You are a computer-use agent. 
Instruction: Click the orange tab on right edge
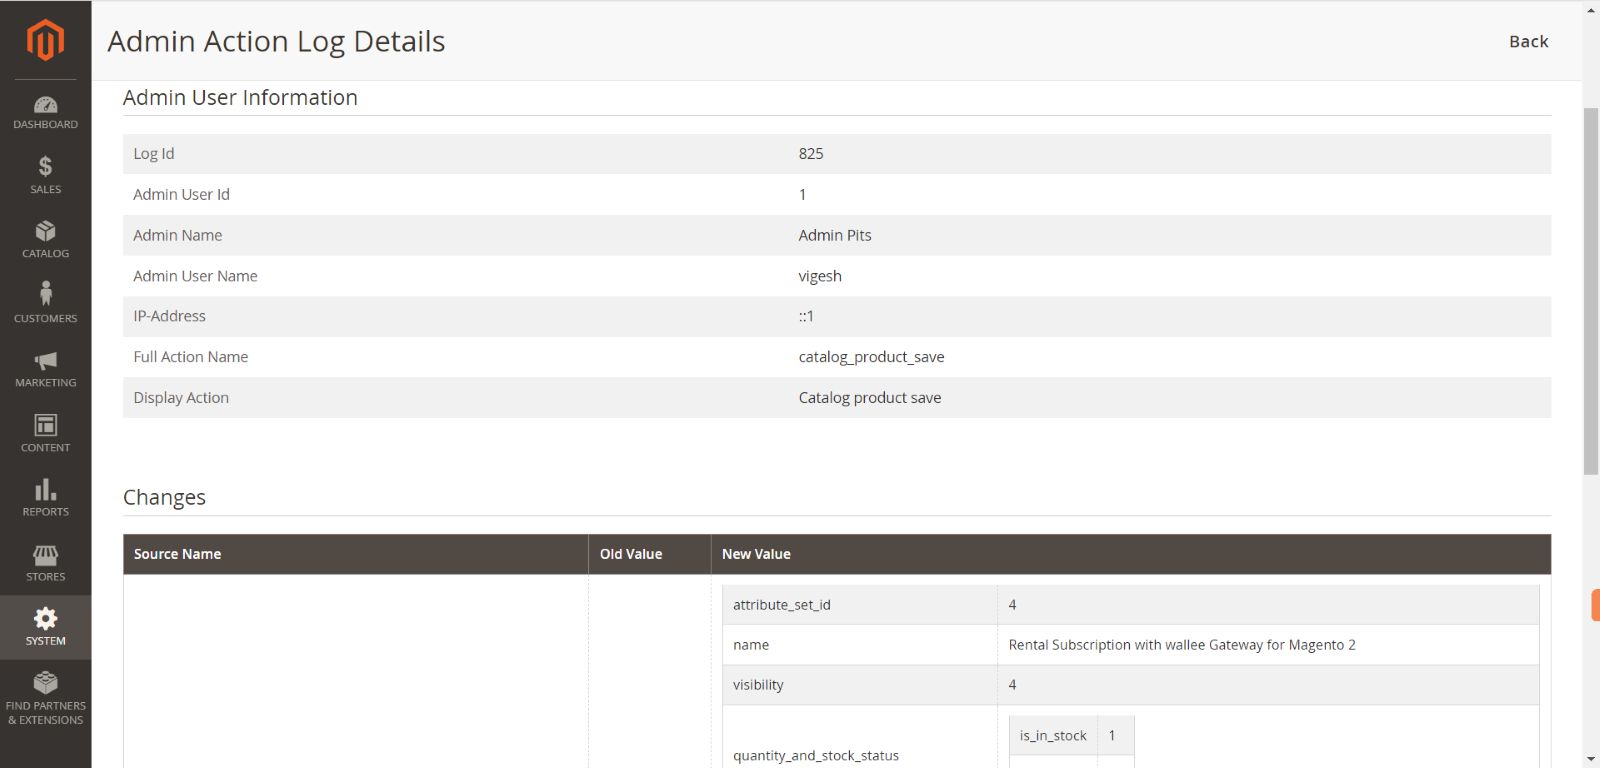click(1595, 605)
